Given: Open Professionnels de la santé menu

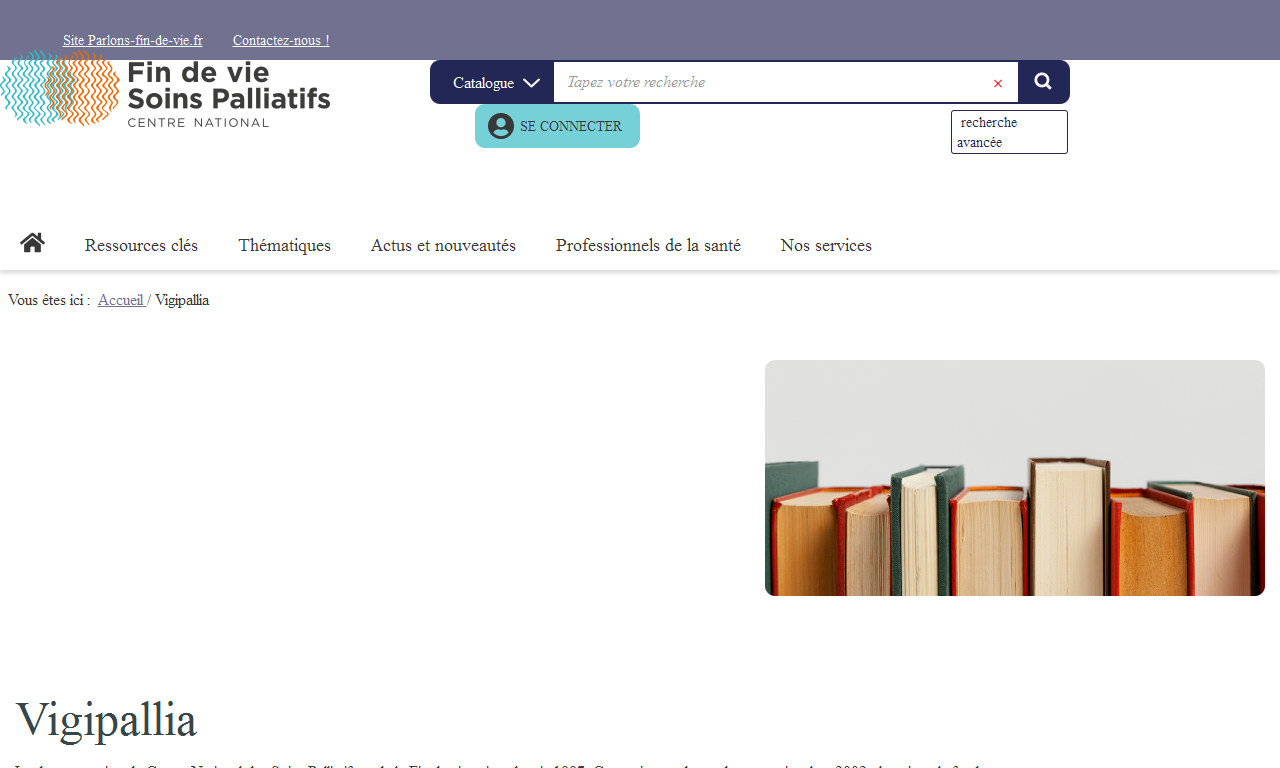Looking at the screenshot, I should [648, 245].
